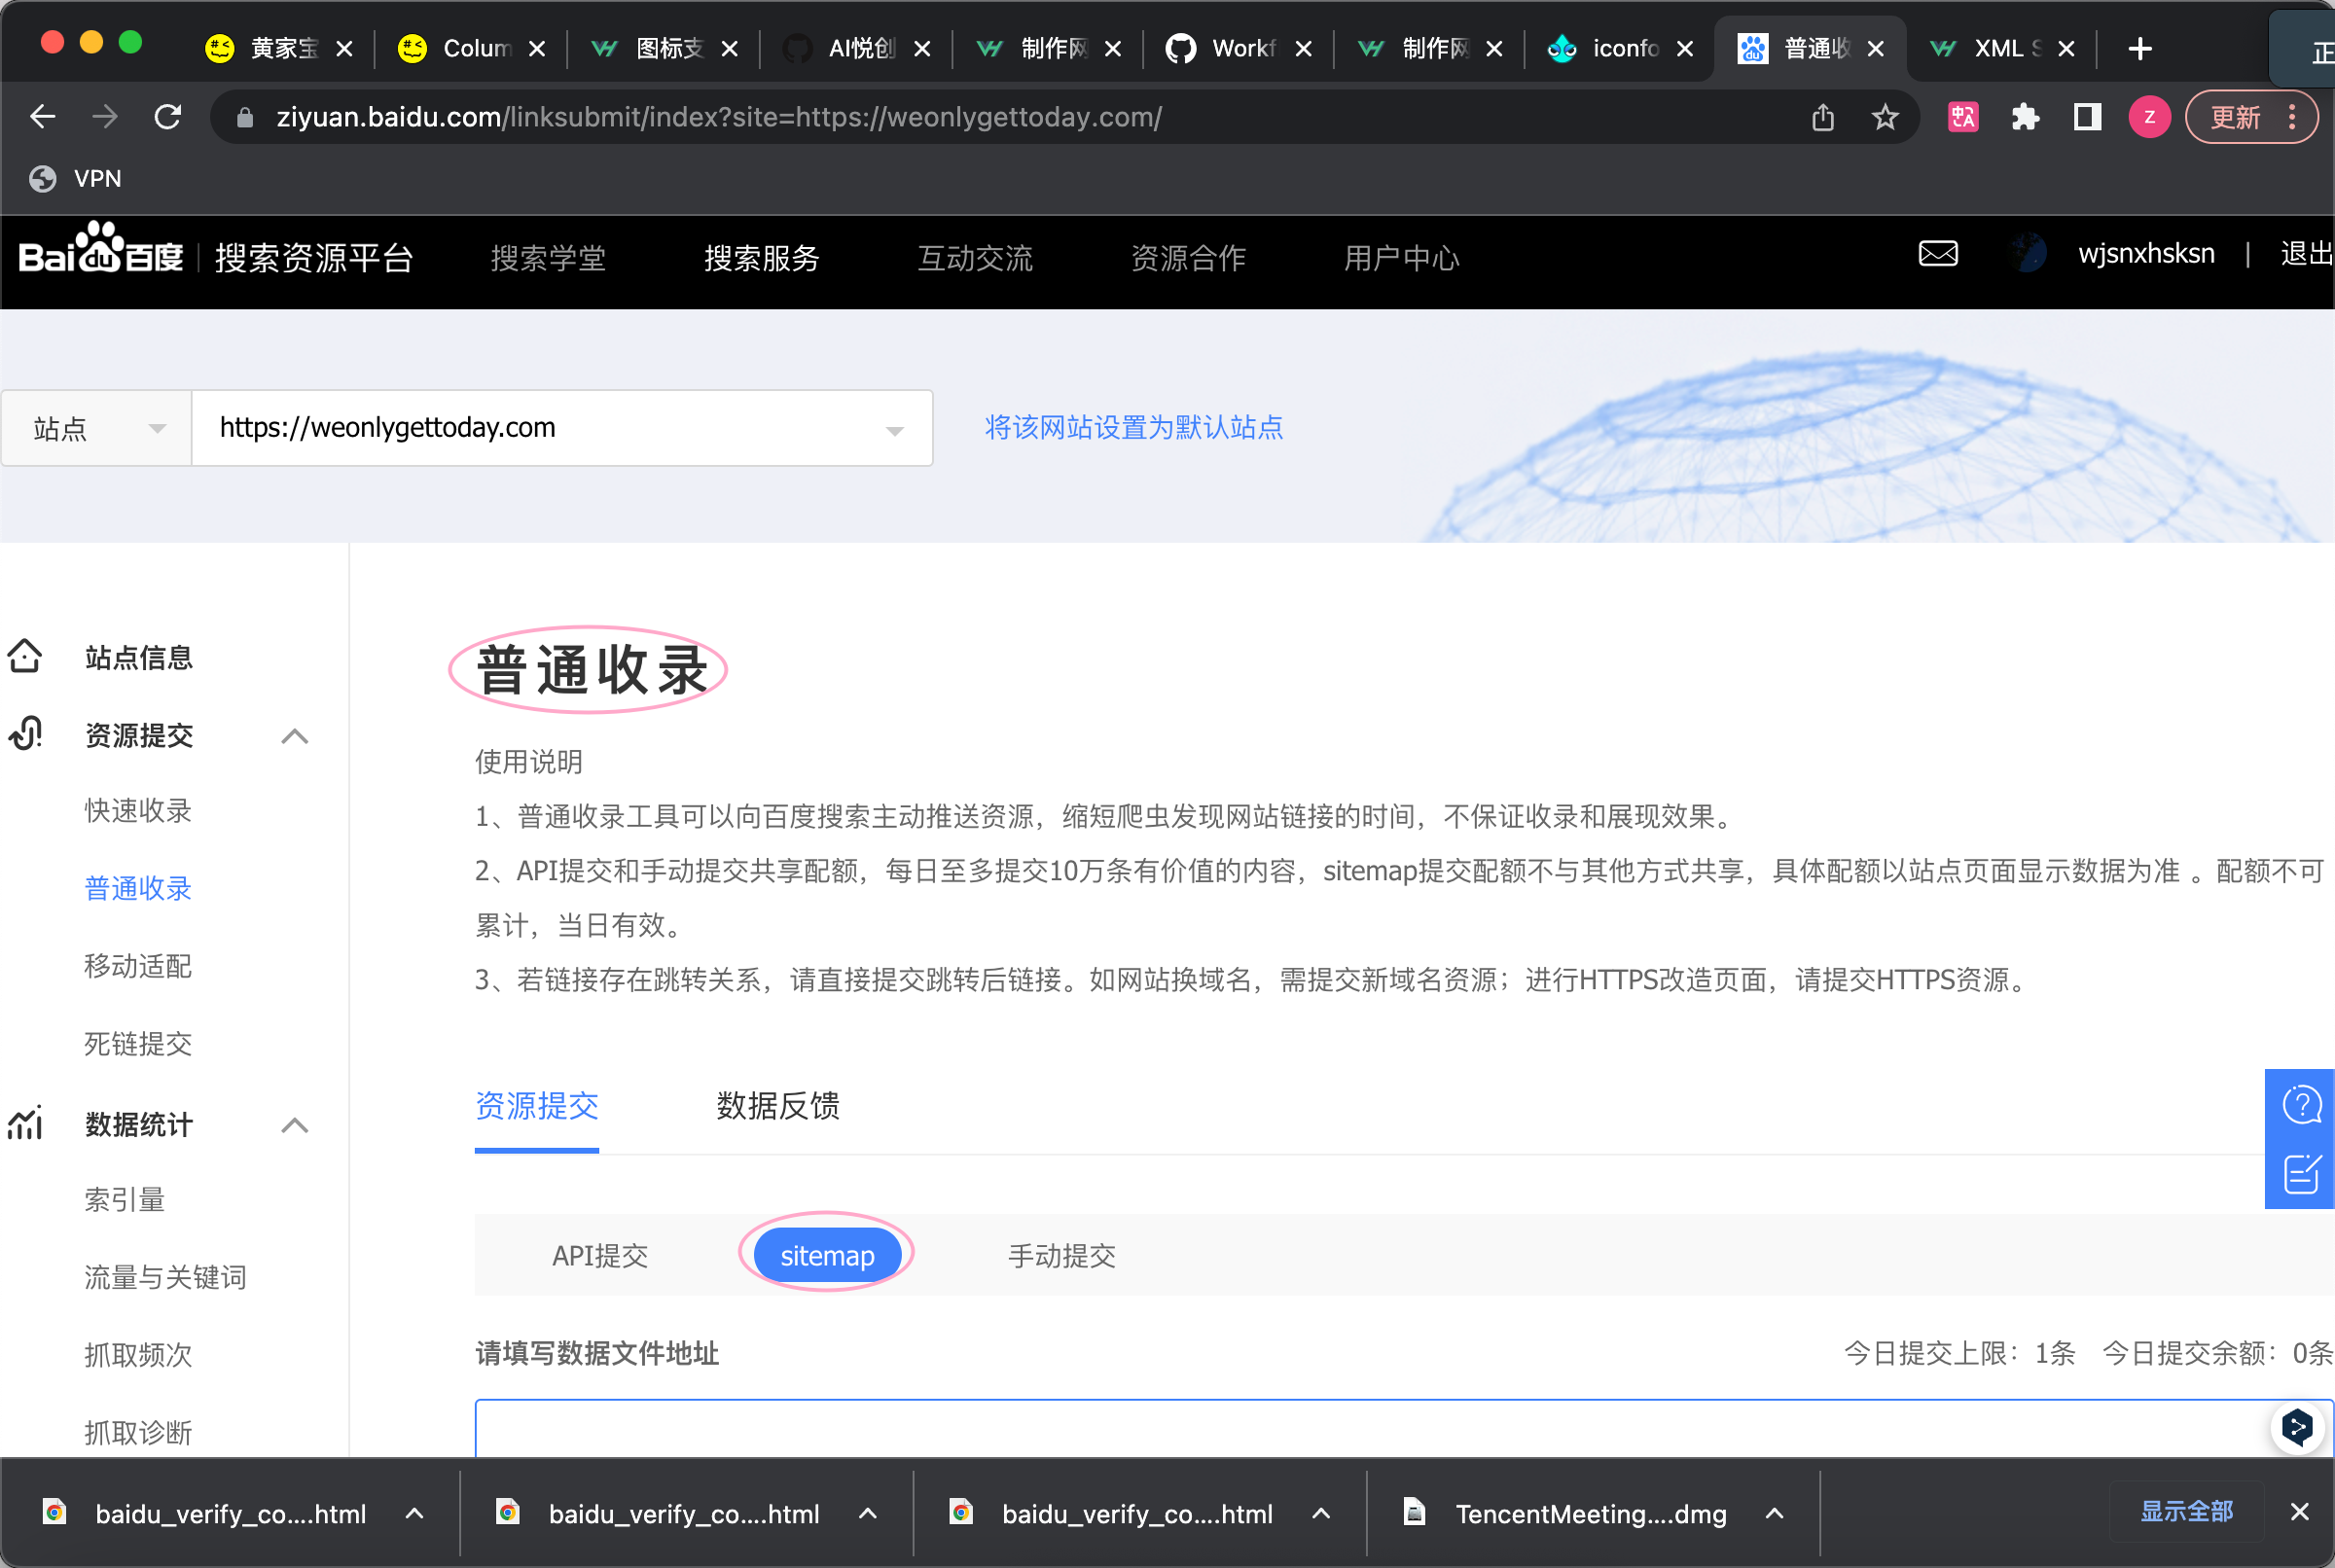
Task: Open the feedback edit floating icon
Action: click(x=2301, y=1173)
